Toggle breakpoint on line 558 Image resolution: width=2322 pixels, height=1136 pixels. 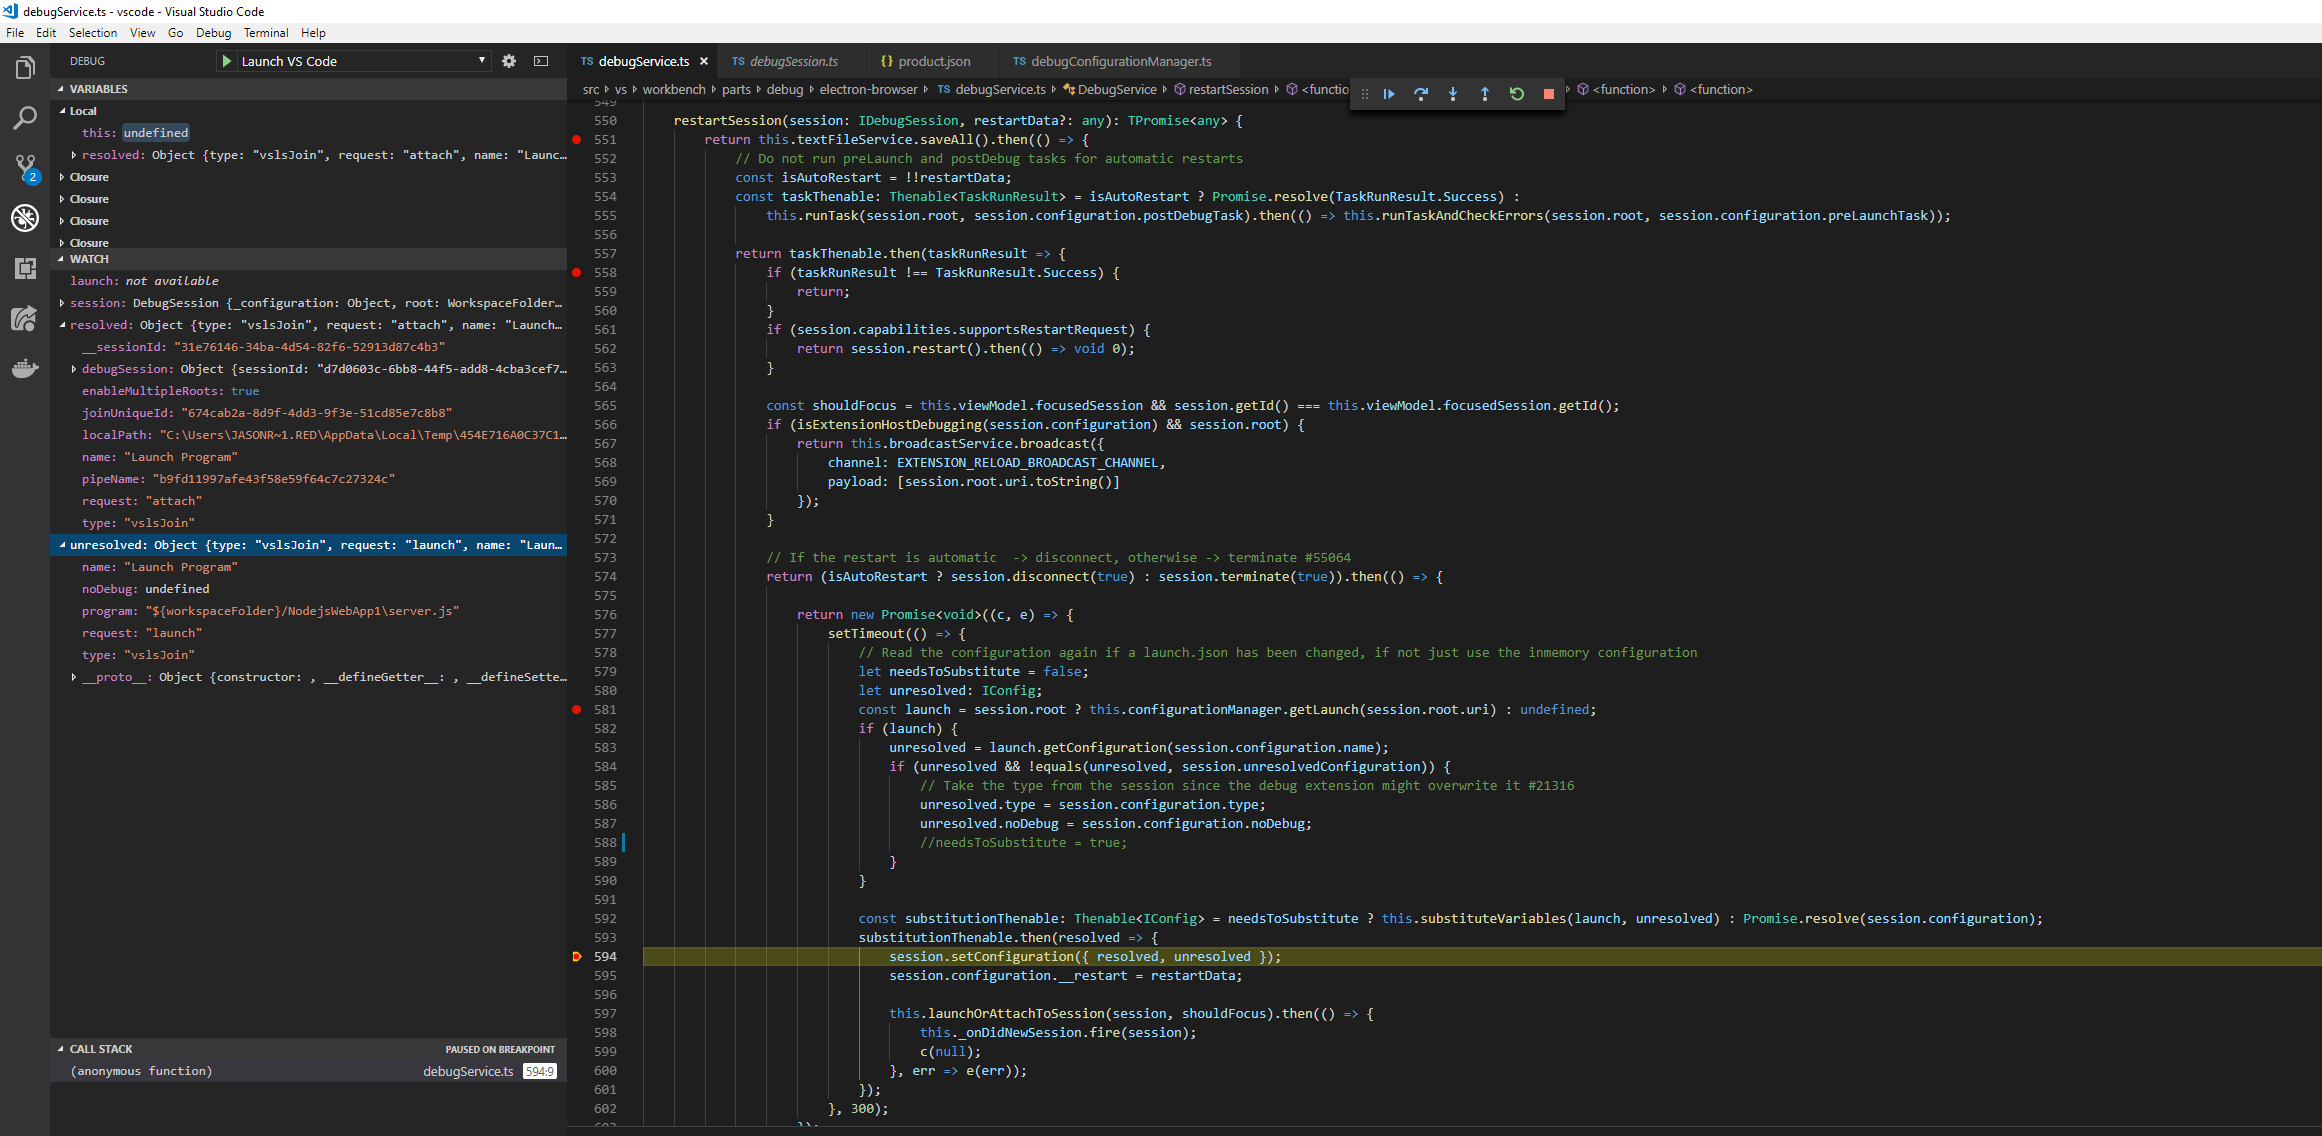point(577,272)
